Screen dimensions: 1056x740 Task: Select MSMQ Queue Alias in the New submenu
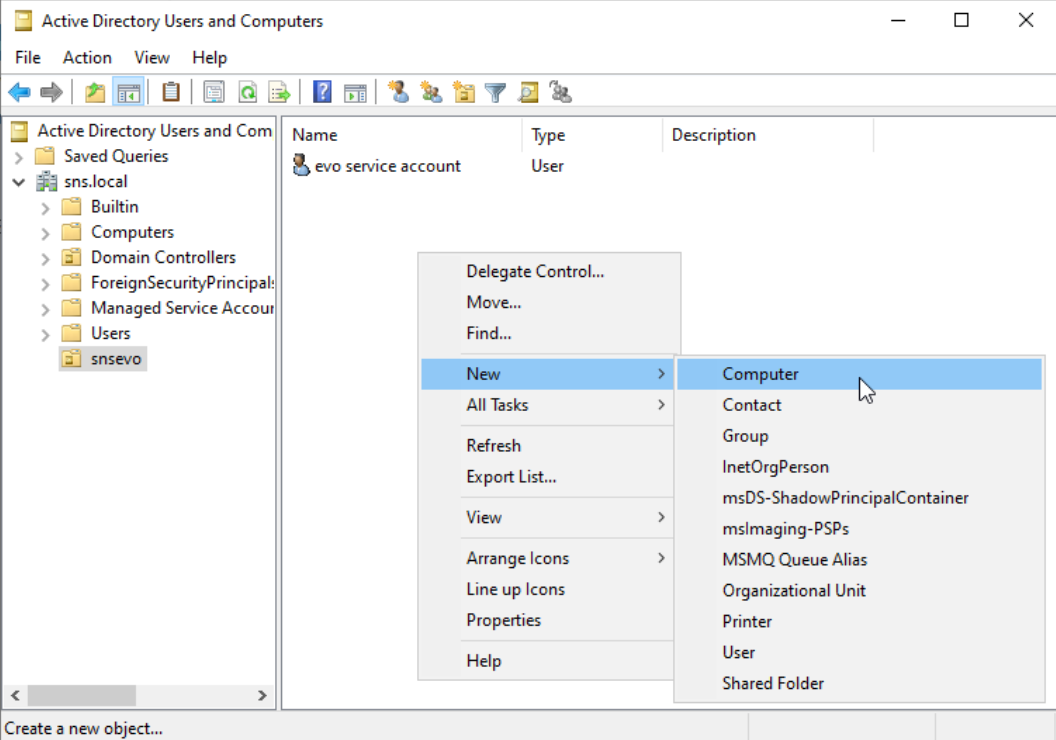pyautogui.click(x=859, y=560)
